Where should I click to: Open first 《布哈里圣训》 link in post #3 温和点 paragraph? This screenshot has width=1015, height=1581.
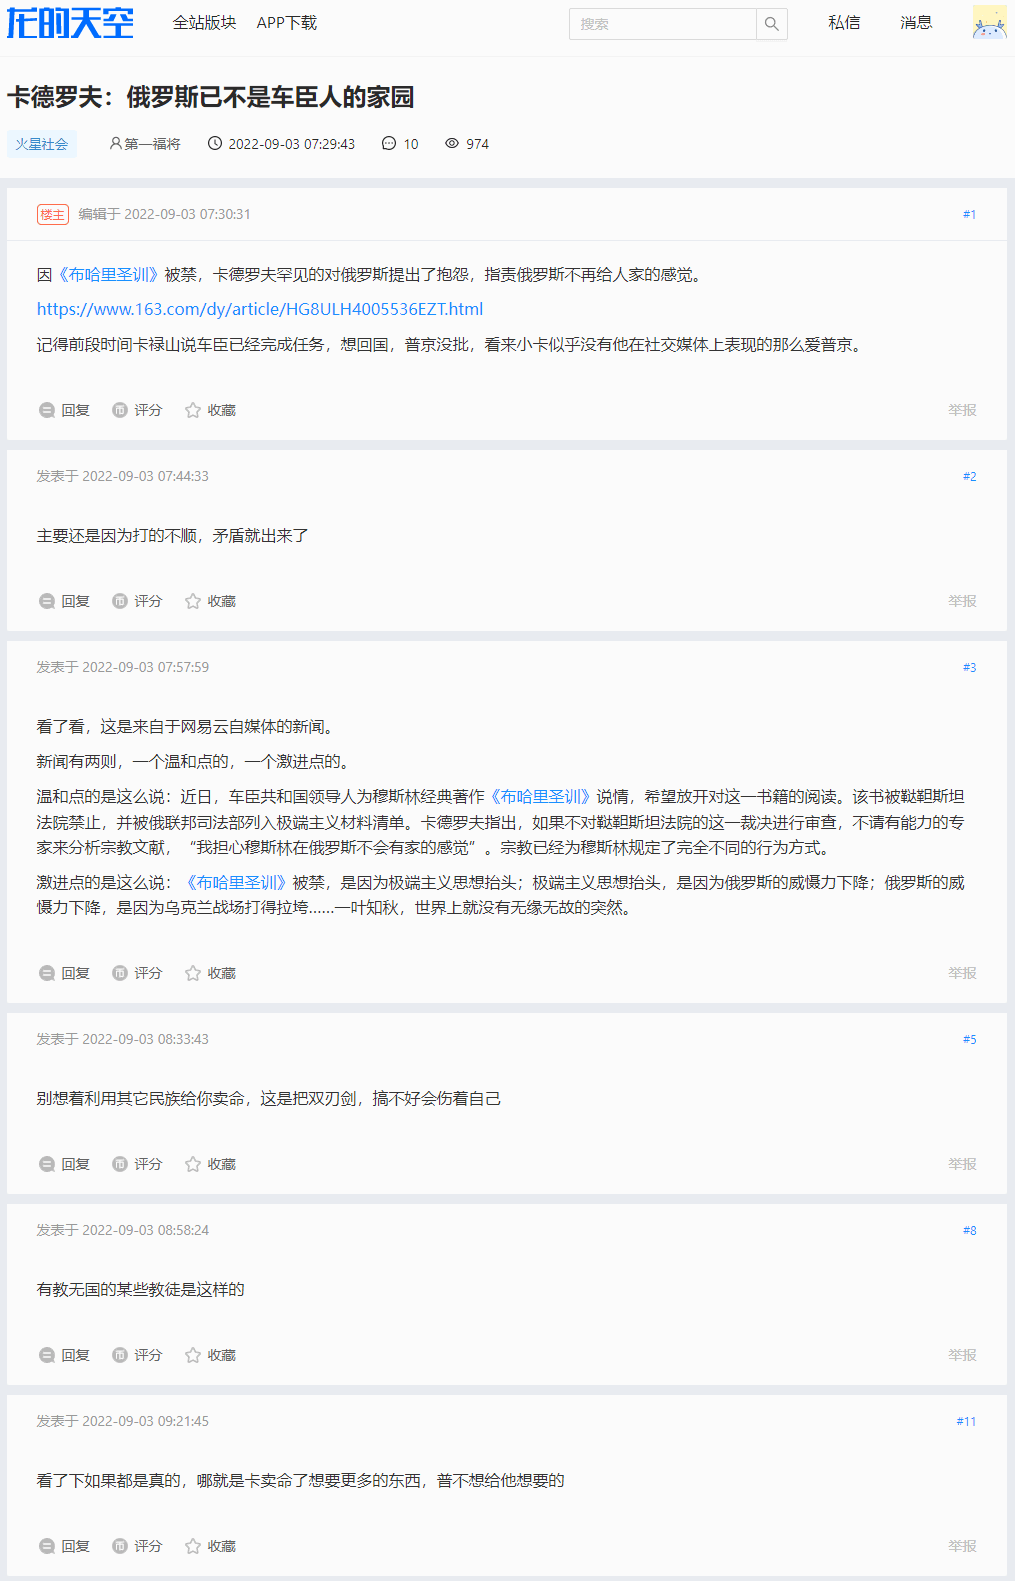[541, 797]
